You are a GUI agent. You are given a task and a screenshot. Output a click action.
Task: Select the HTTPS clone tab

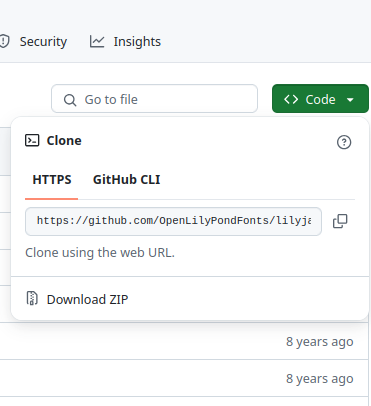52,180
